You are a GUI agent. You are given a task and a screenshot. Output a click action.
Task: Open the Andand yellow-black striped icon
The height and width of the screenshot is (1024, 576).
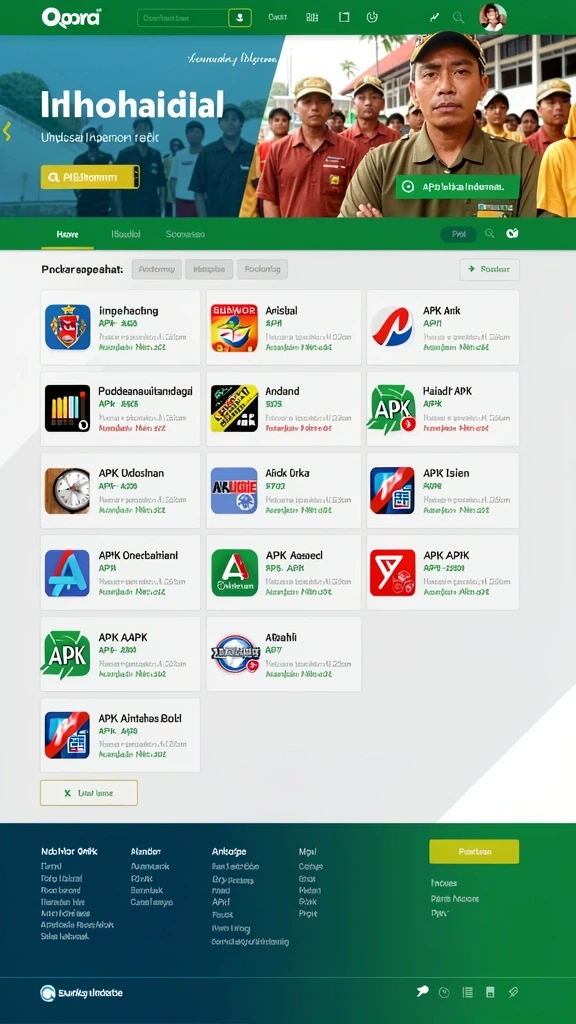click(234, 408)
